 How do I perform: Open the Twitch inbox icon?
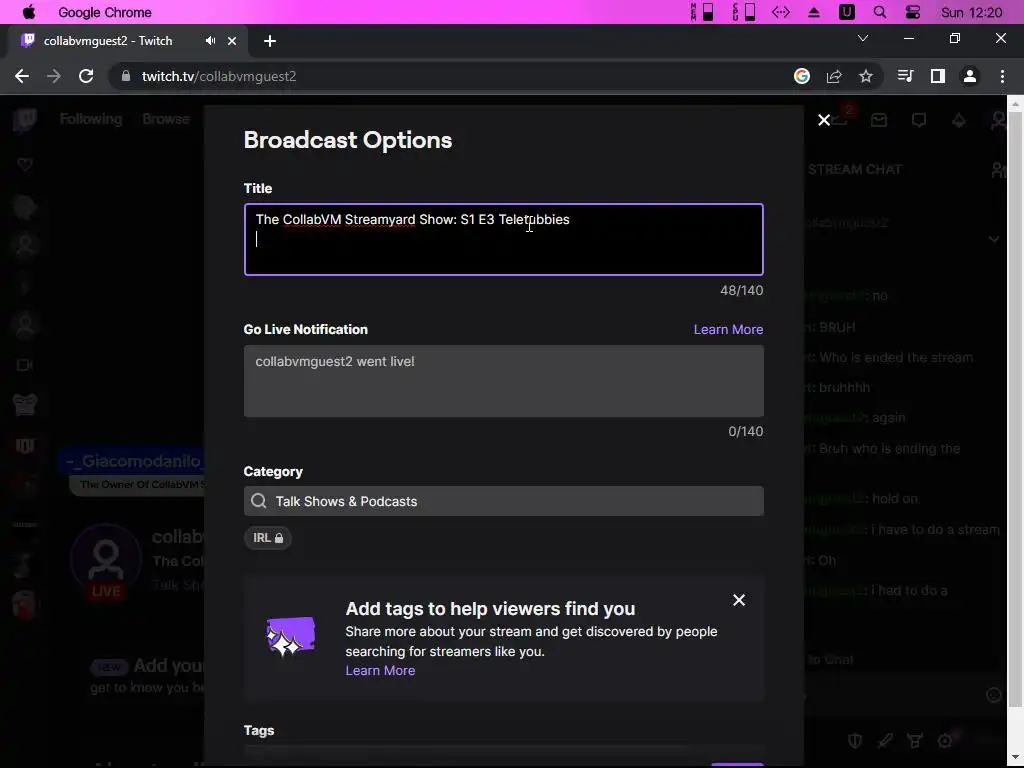click(879, 120)
